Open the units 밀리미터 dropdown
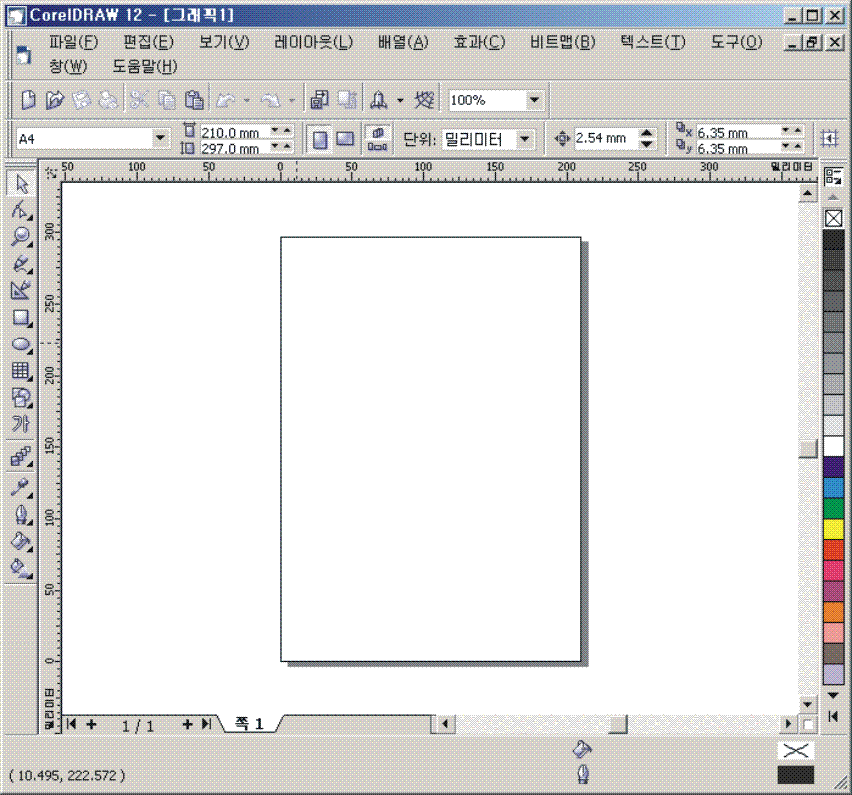The height and width of the screenshot is (795, 852). [x=527, y=139]
